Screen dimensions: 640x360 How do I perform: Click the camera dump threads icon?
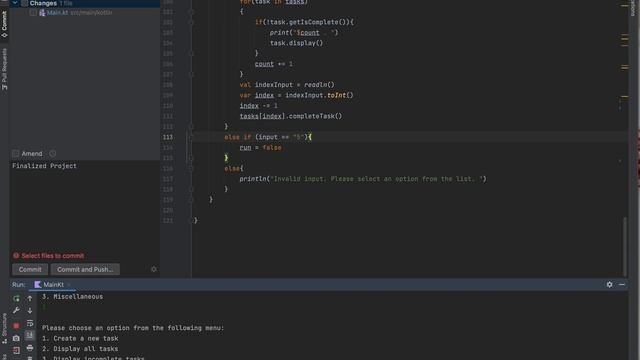16,338
